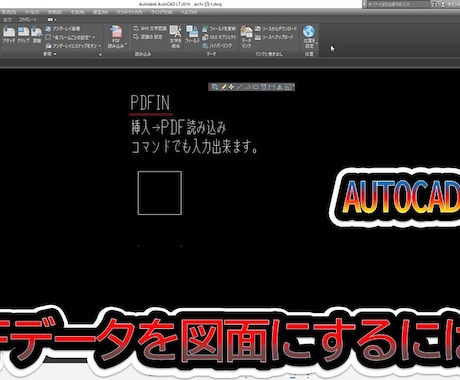Click the keyword search input field
The height and width of the screenshot is (380, 460).
pyautogui.click(x=398, y=4)
